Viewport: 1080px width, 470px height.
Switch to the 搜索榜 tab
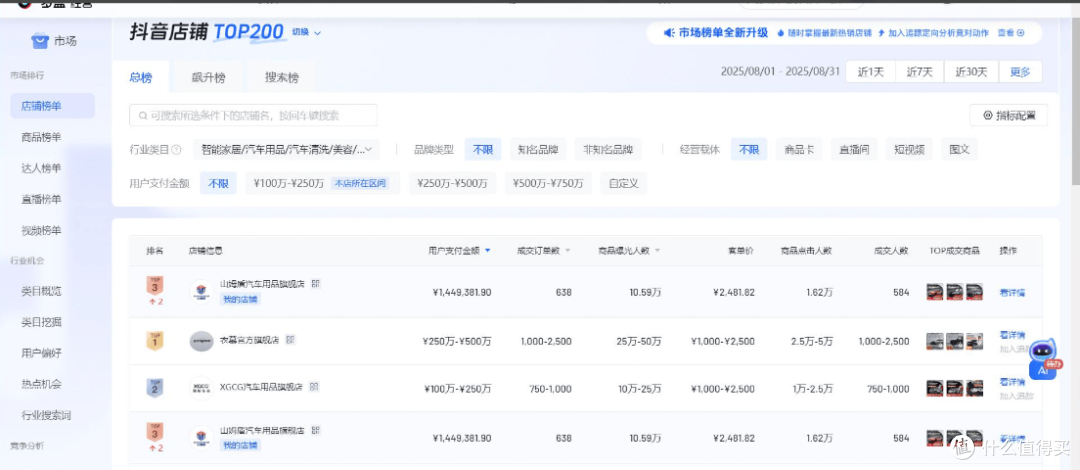coord(282,77)
